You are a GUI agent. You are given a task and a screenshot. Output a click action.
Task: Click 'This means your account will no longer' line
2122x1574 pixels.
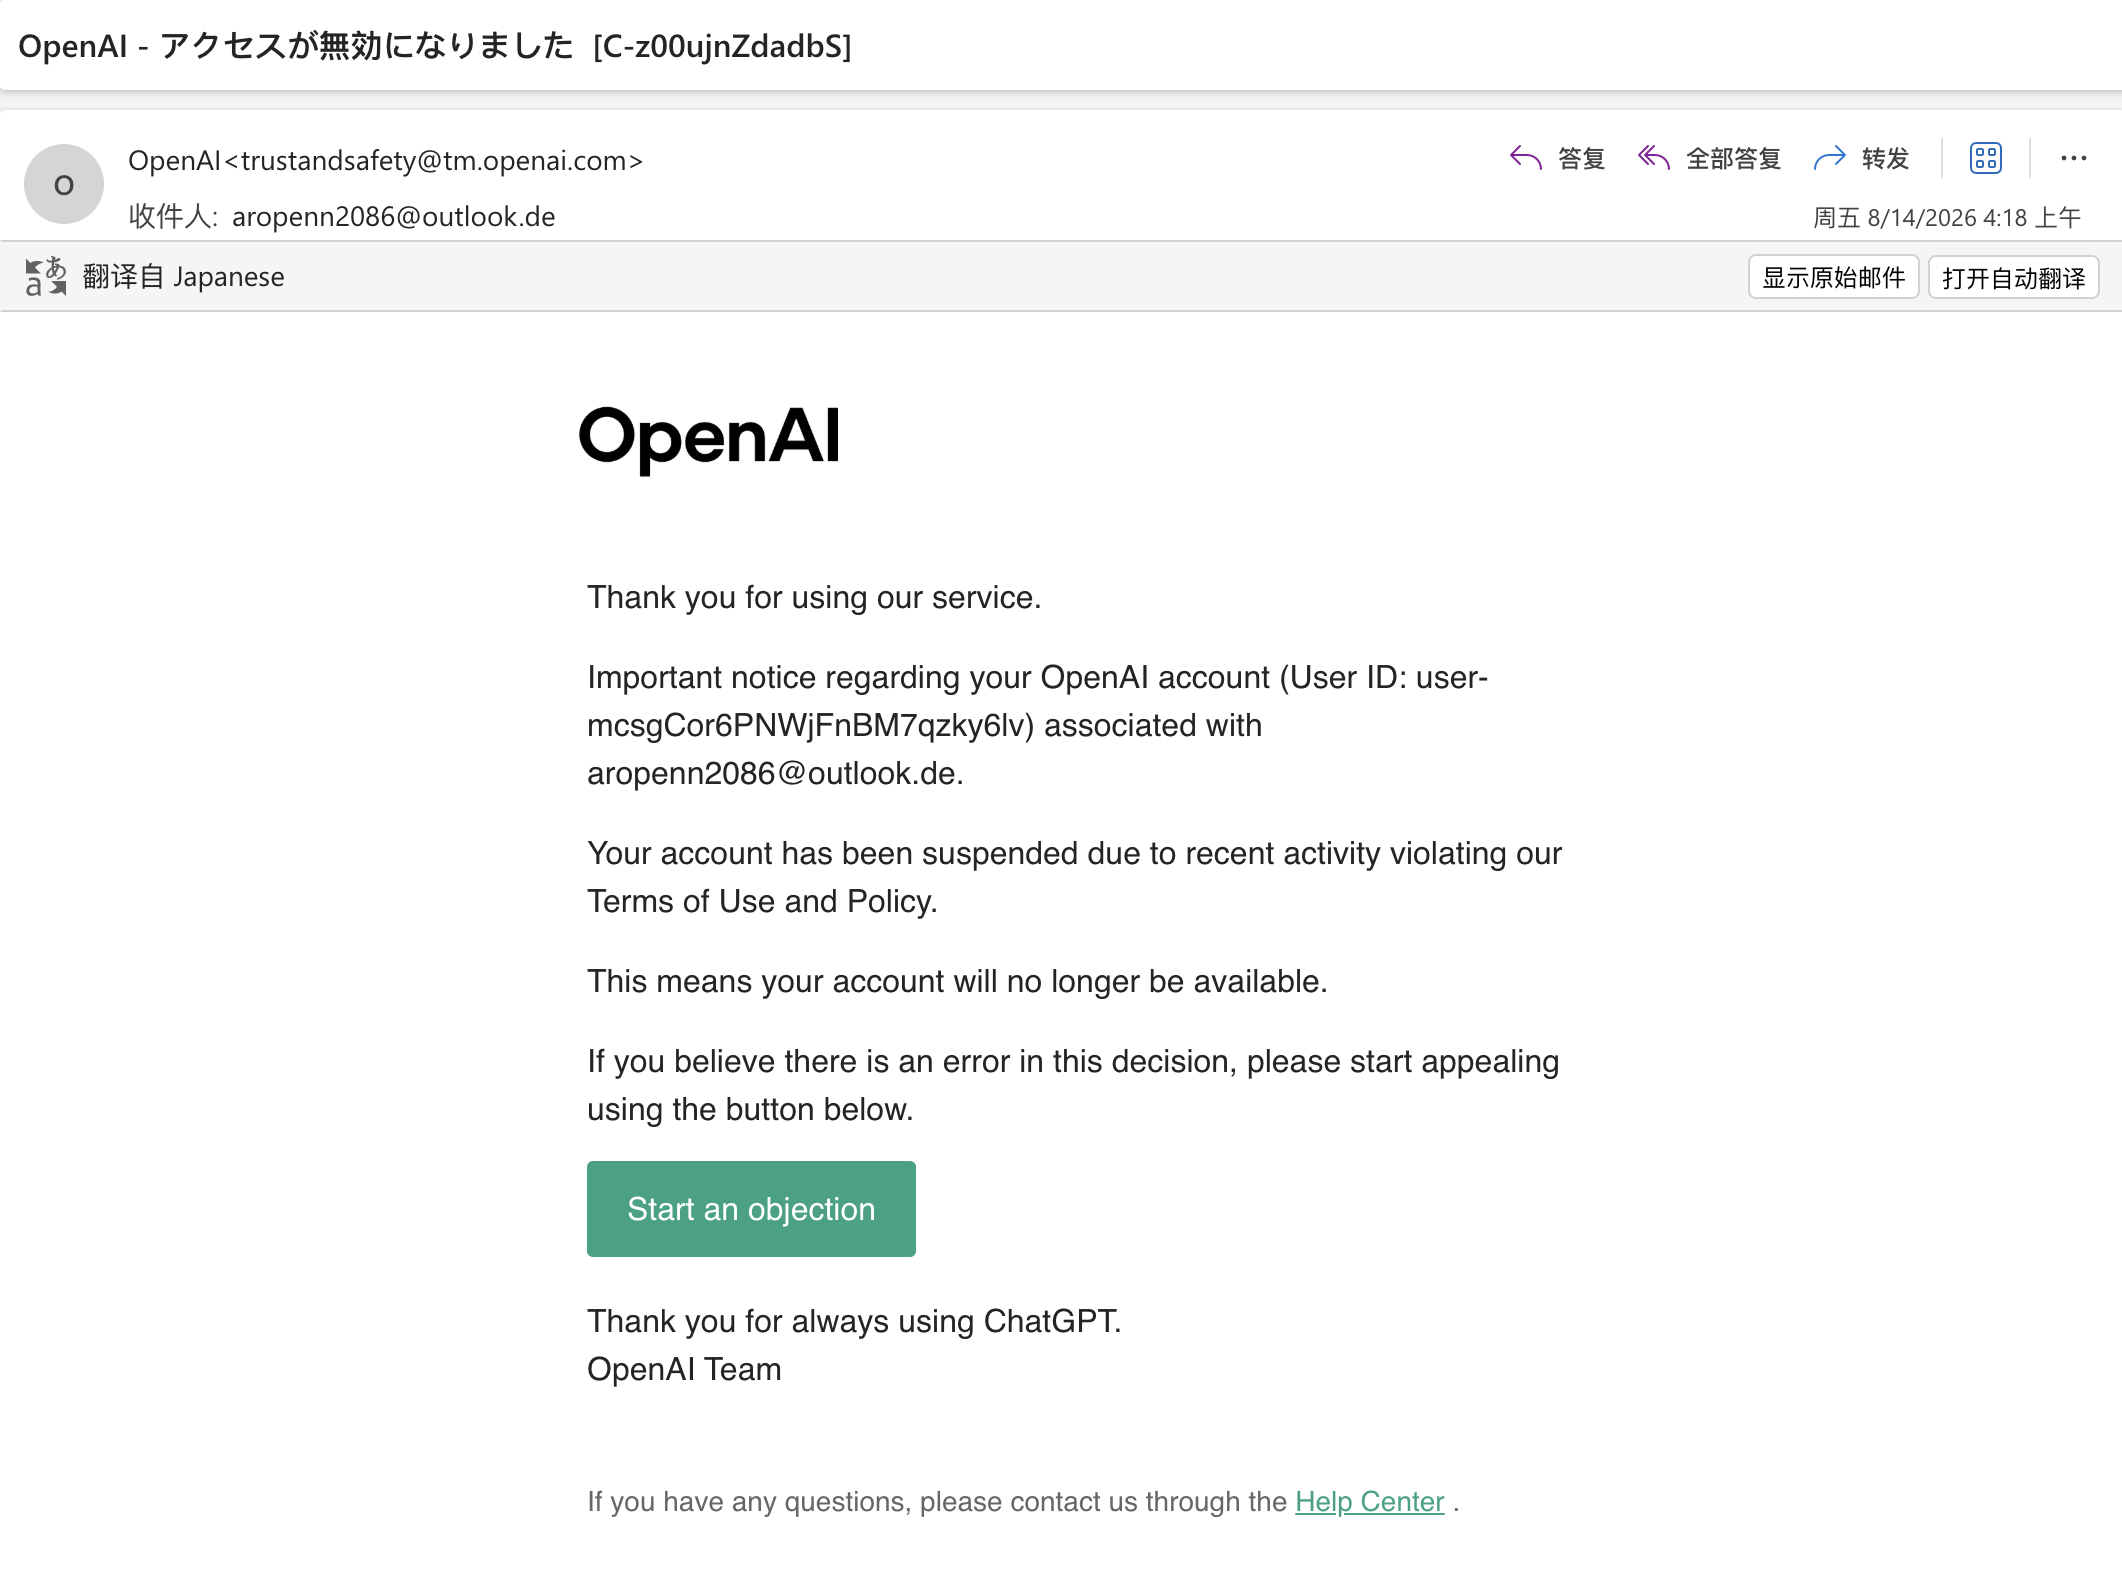point(957,981)
